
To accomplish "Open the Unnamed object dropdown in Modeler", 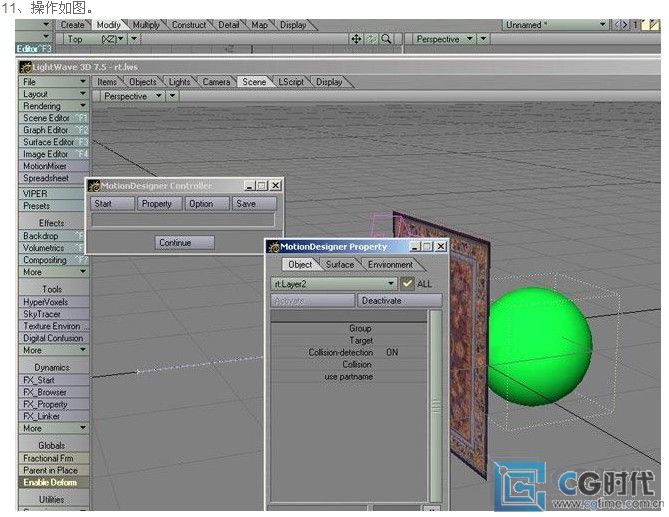I will [x=556, y=25].
